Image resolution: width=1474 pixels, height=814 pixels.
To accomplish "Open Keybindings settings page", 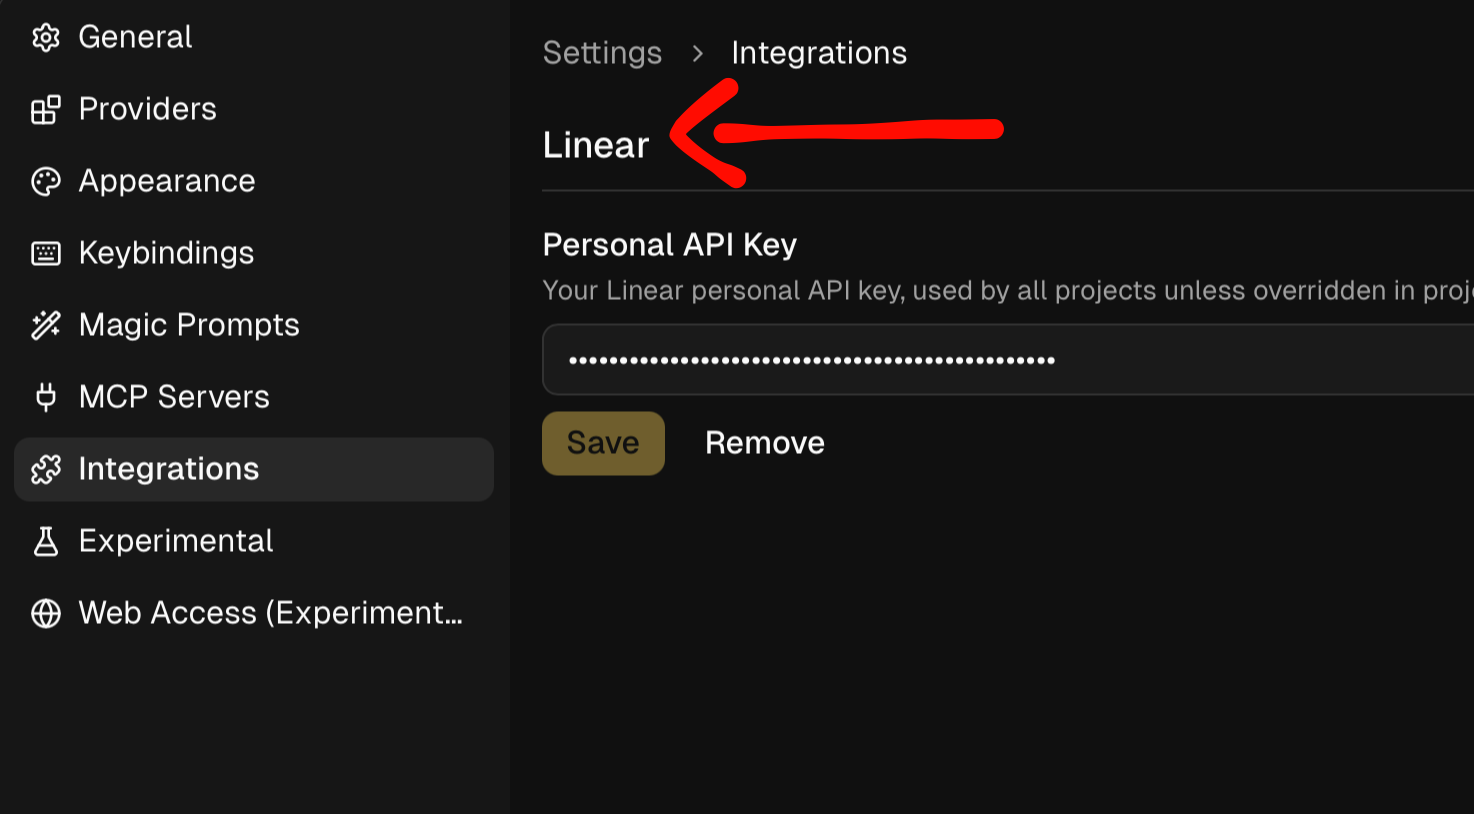I will [166, 253].
